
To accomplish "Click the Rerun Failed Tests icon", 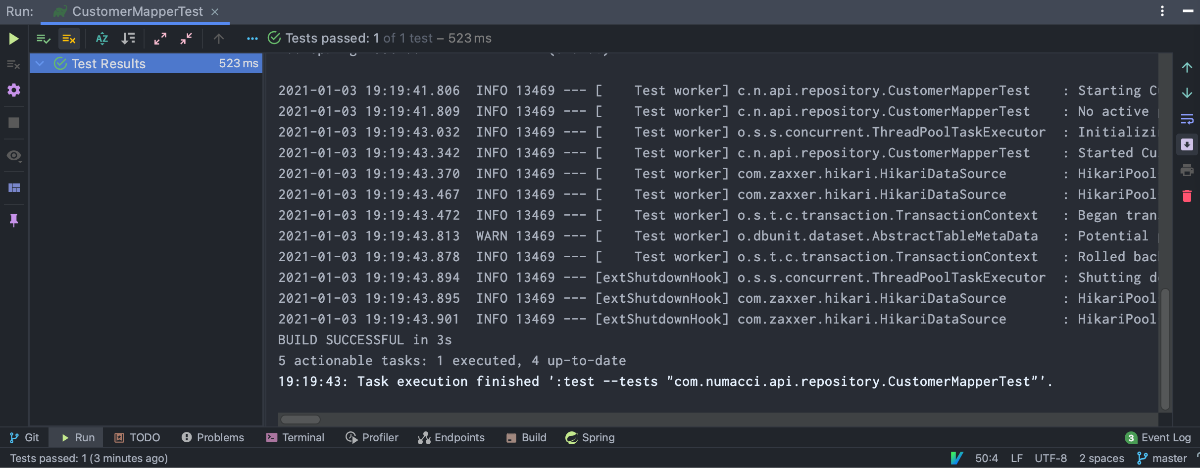I will click(x=14, y=64).
